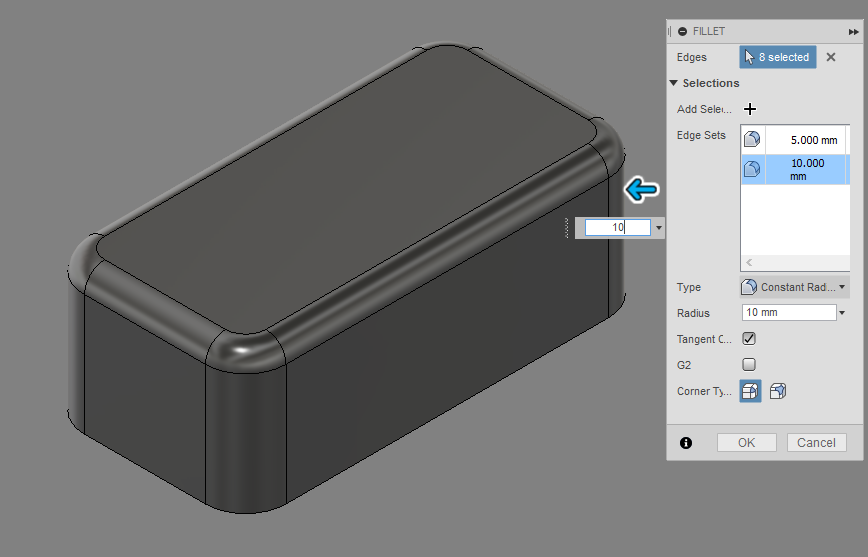Open the Radius field dropdown arrow
Image resolution: width=868 pixels, height=557 pixels.
coord(842,313)
